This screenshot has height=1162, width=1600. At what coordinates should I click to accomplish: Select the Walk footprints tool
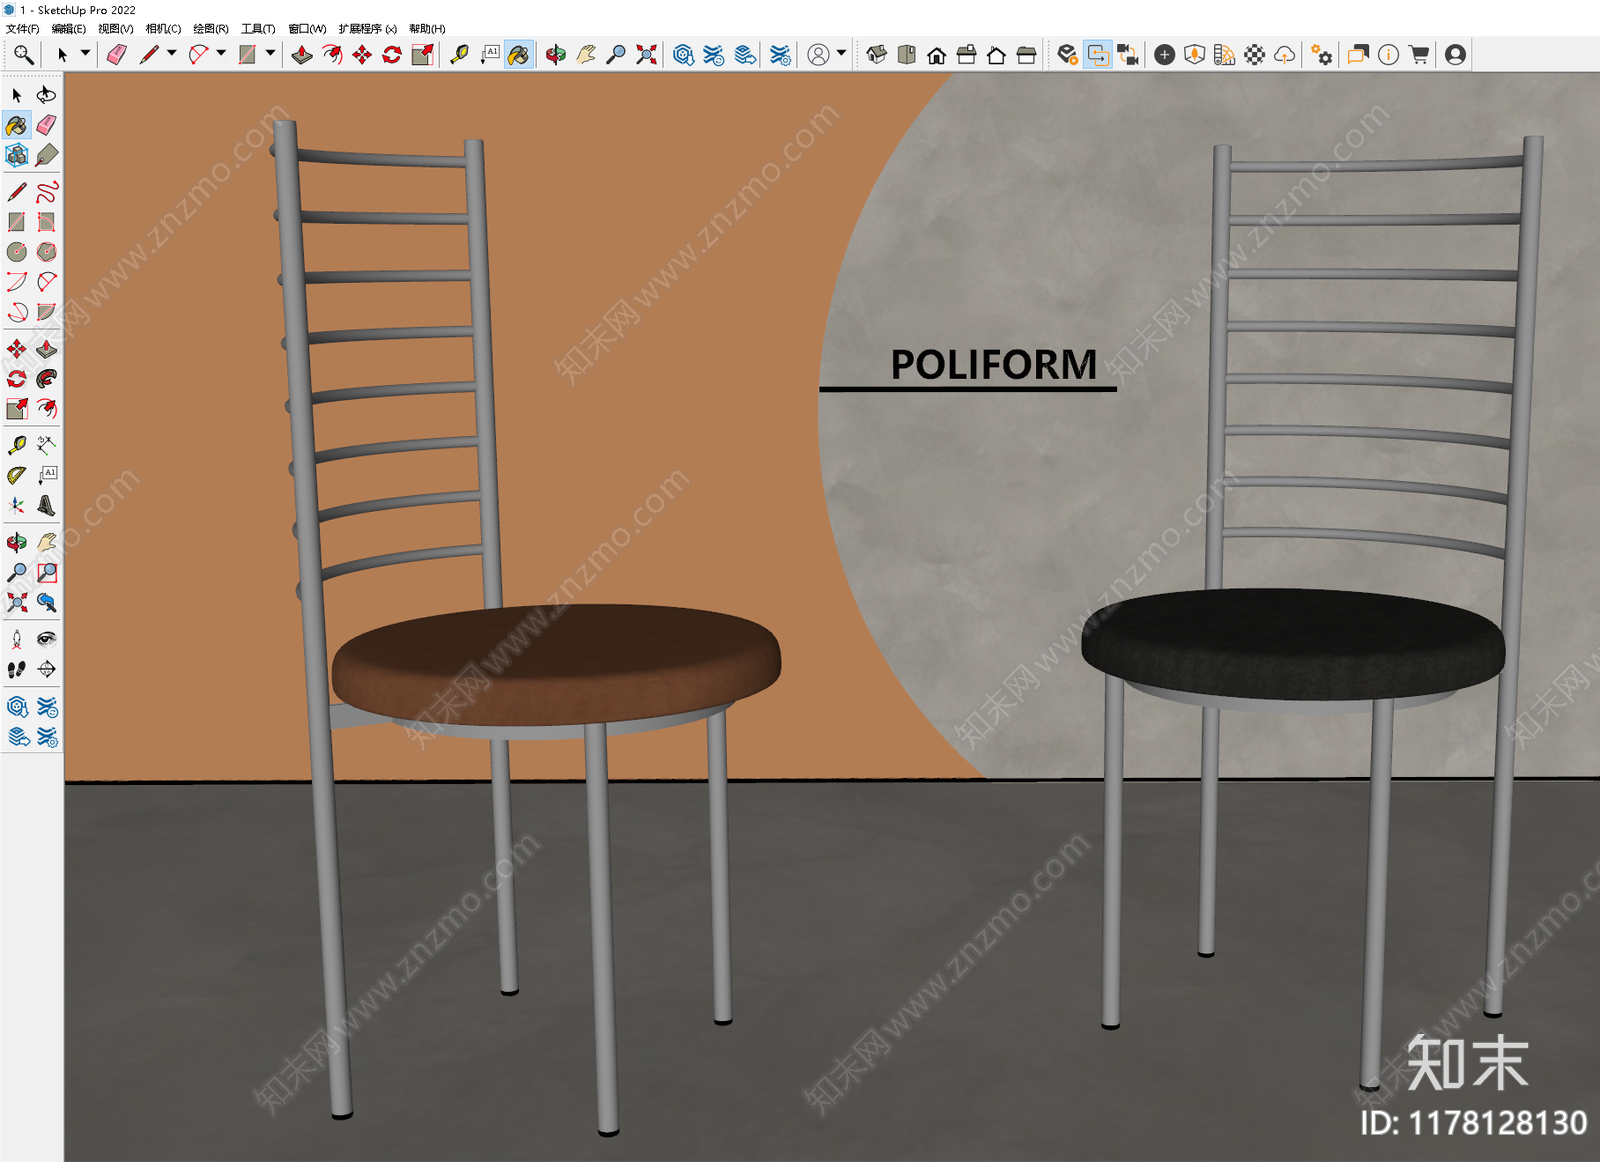pyautogui.click(x=17, y=669)
